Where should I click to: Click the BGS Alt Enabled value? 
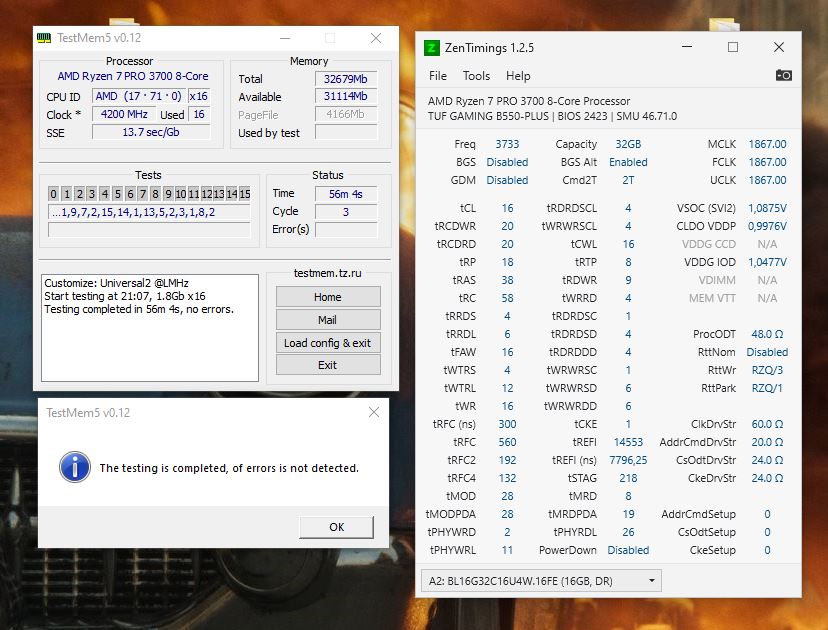click(628, 162)
